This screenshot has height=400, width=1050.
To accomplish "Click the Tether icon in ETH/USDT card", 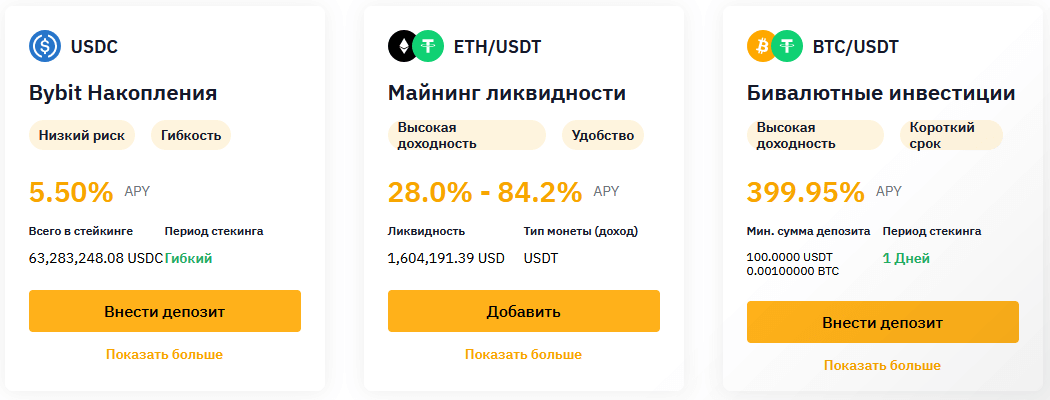I will coord(429,46).
